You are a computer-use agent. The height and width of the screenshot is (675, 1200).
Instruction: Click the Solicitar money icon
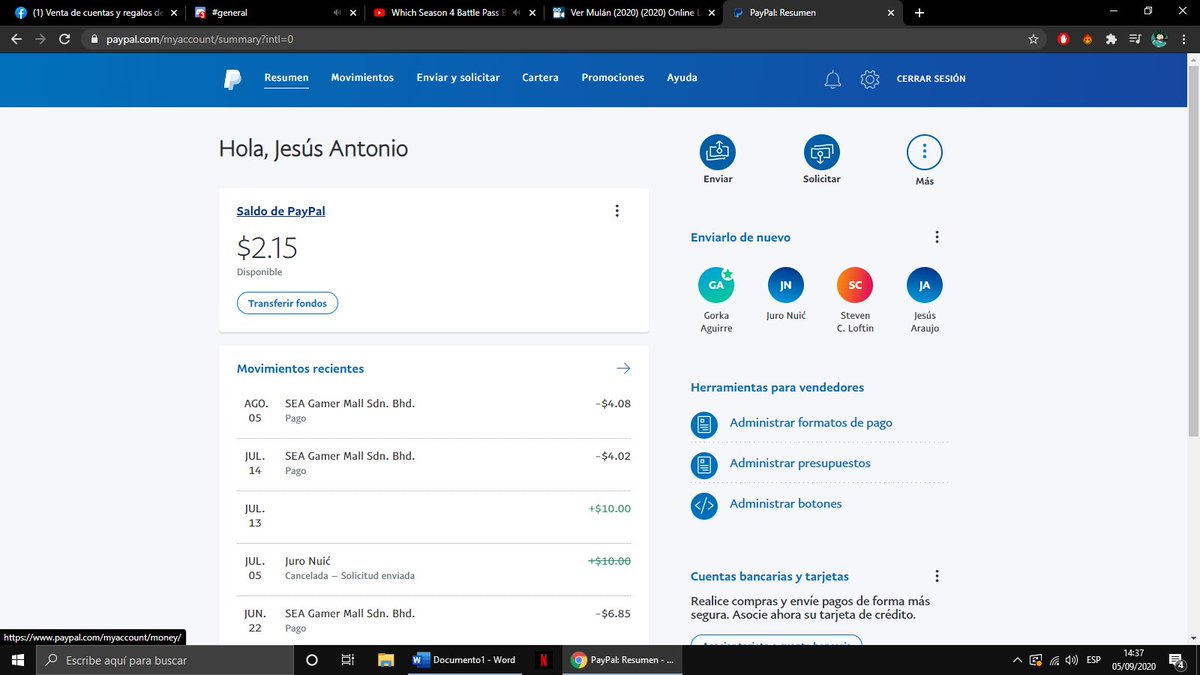822,152
